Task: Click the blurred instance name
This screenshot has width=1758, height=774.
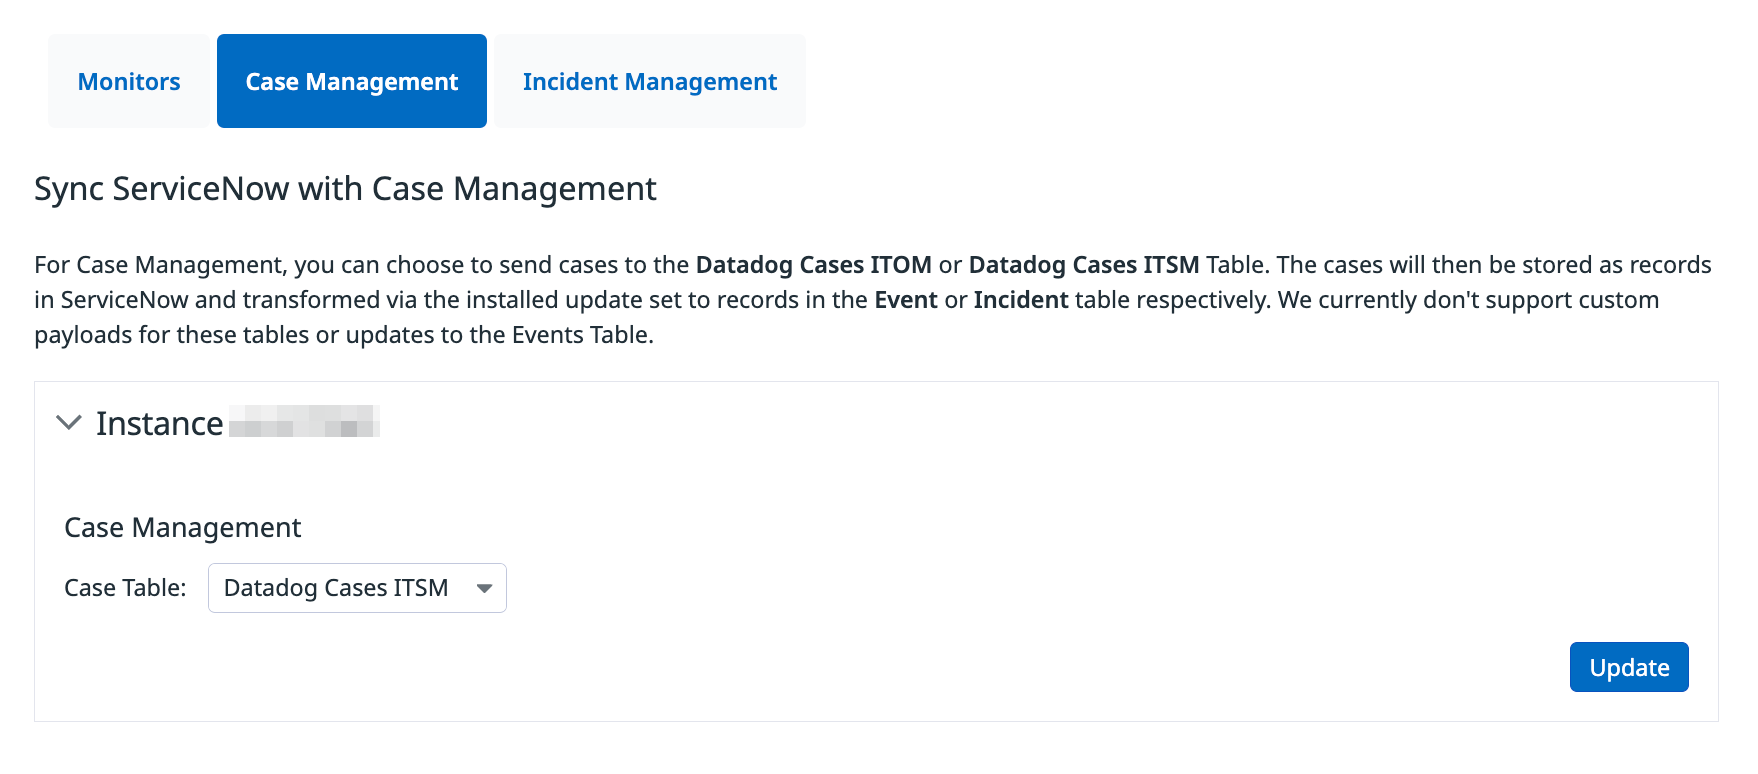Action: coord(305,422)
